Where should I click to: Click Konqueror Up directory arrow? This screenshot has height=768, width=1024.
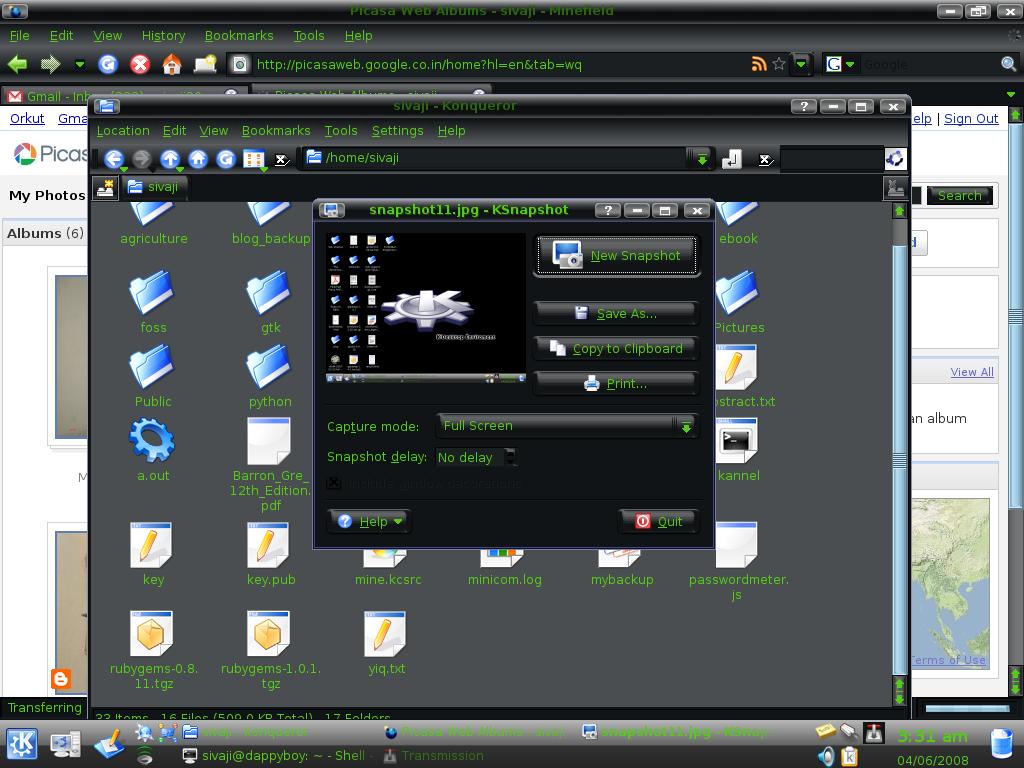tap(170, 159)
